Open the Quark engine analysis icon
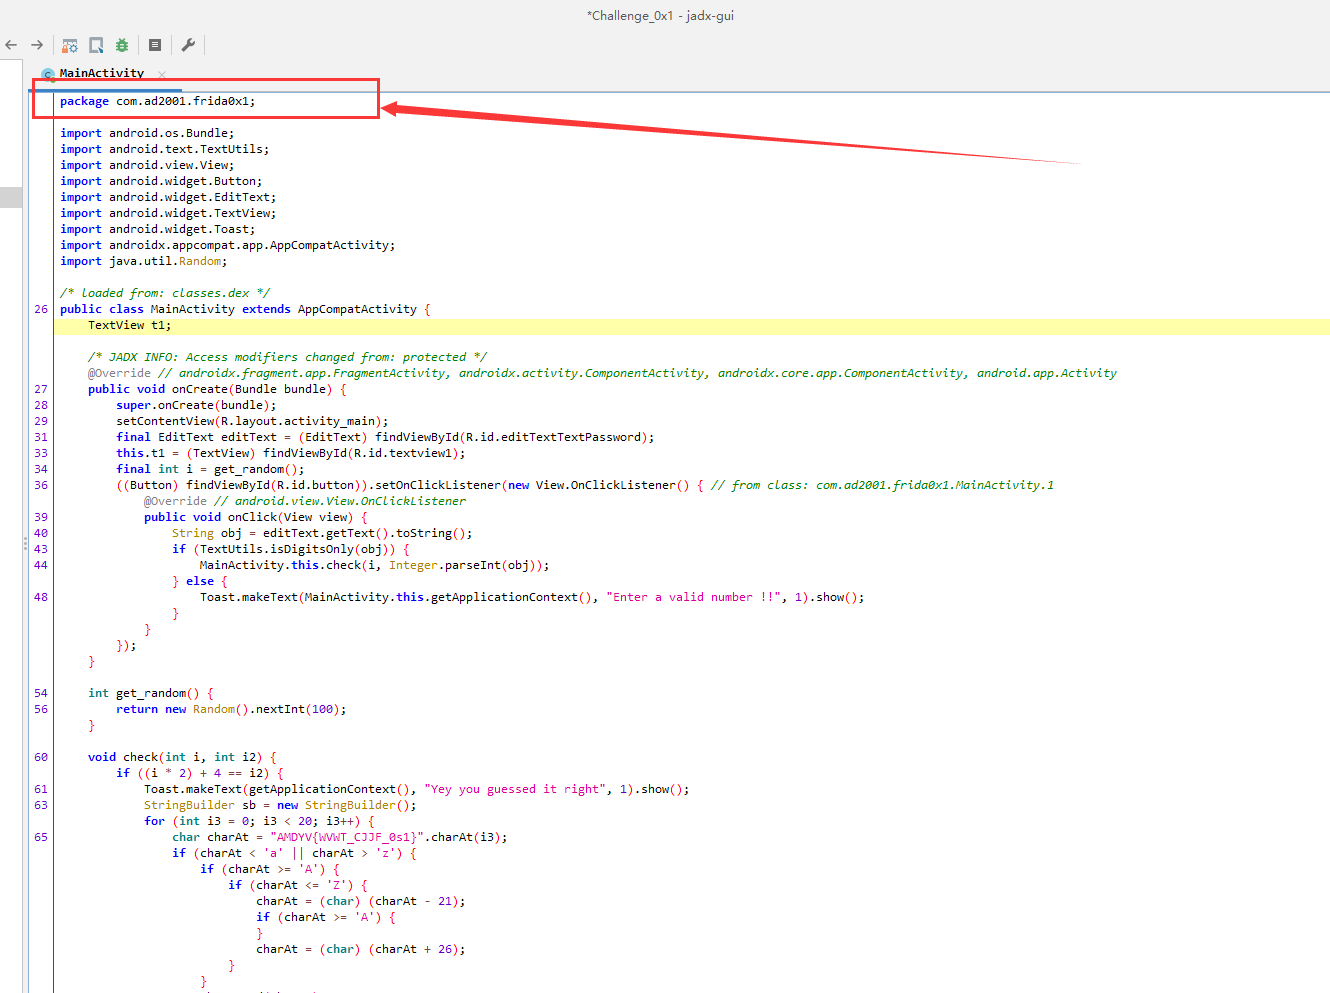Viewport: 1330px width, 993px height. 96,45
